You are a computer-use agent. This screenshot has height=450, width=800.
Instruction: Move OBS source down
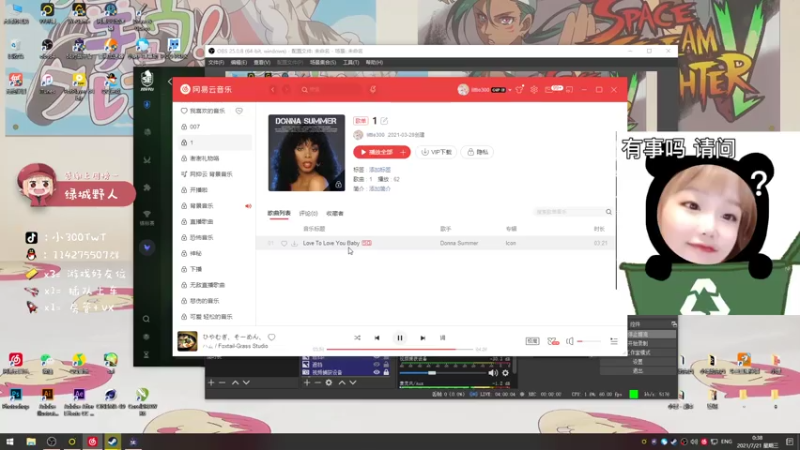[x=353, y=382]
